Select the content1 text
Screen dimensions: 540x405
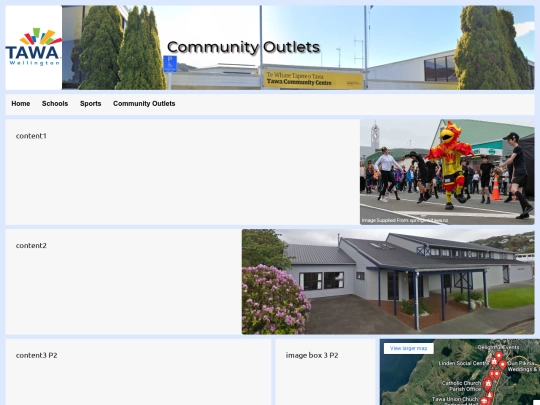(31, 136)
